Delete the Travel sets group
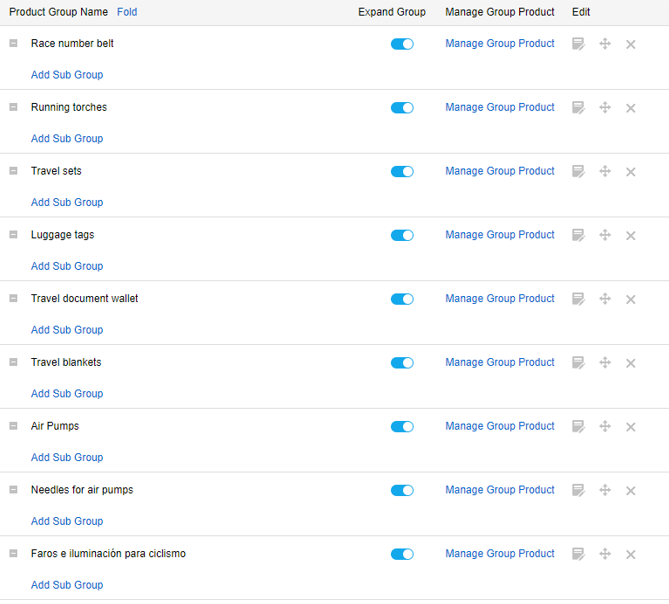669x604 pixels. 630,172
